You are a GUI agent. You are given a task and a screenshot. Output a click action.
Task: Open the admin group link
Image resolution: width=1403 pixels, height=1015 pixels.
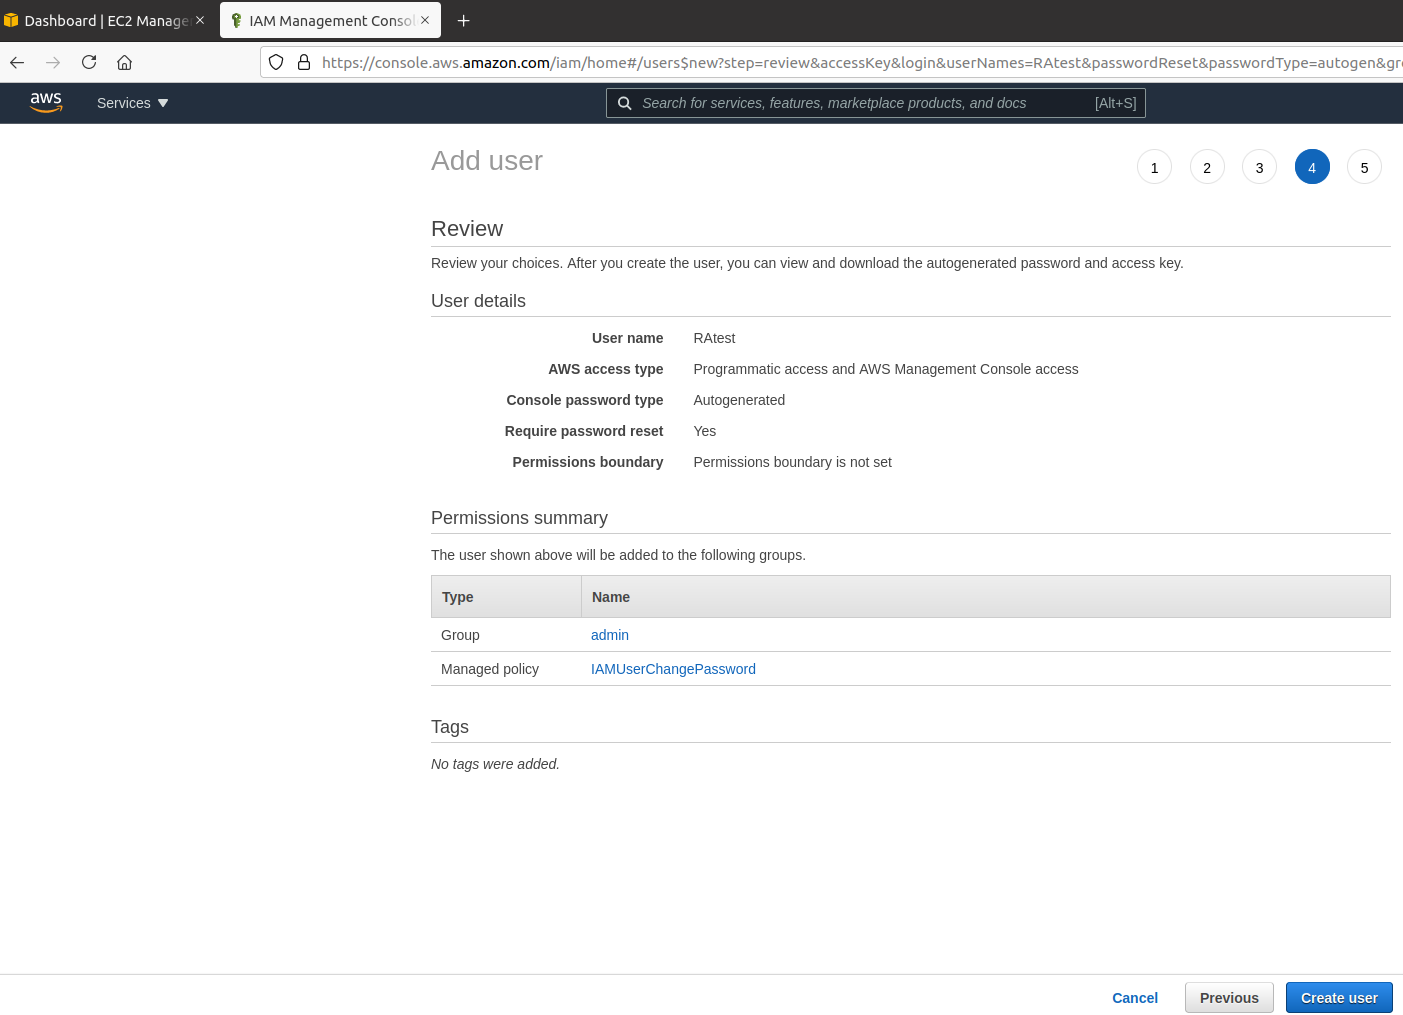click(610, 635)
